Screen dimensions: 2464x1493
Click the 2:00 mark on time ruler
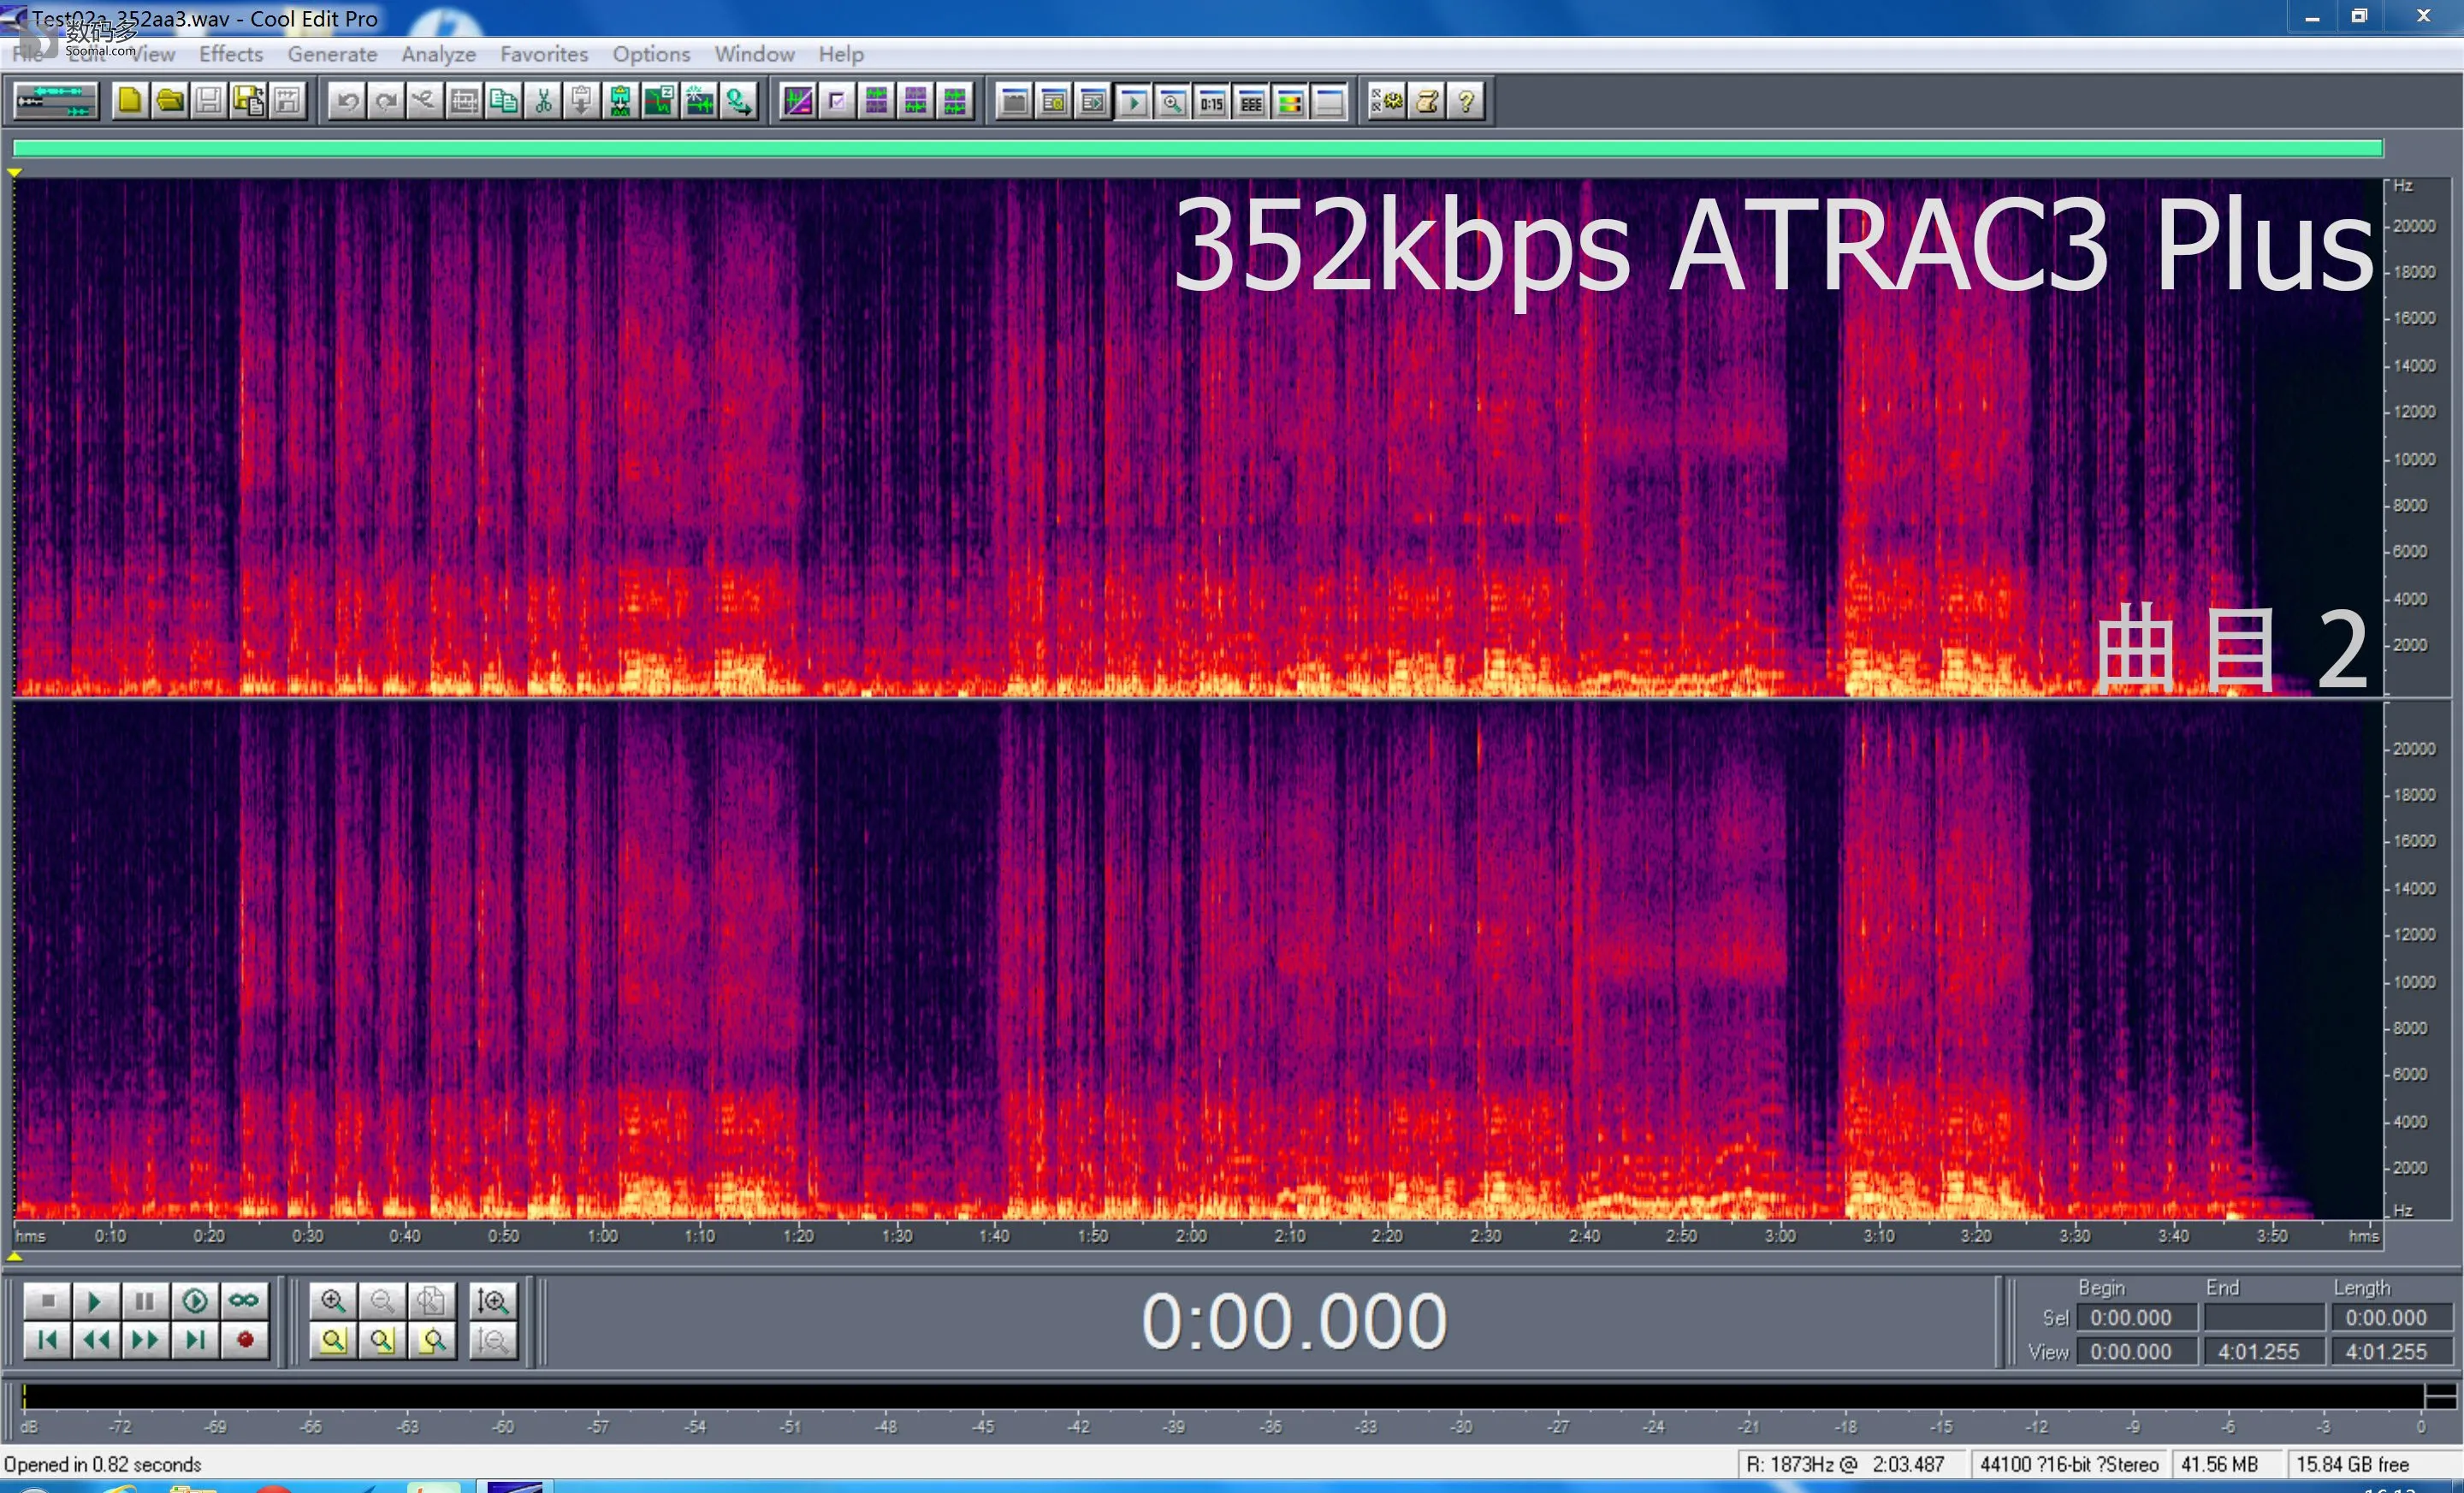pos(1190,1236)
